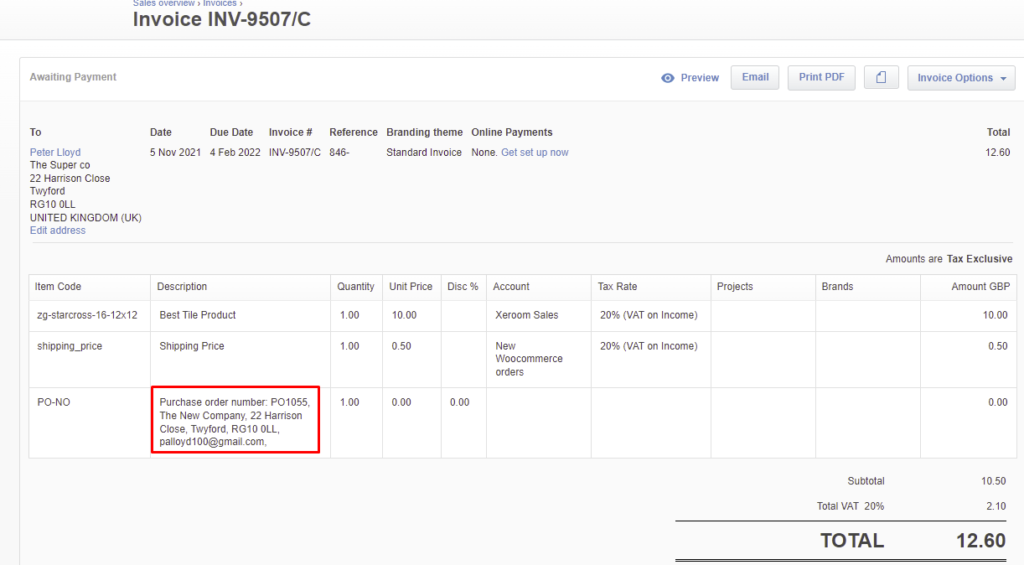Click the copy invoice icon button
The height and width of the screenshot is (565, 1024).
tap(881, 77)
